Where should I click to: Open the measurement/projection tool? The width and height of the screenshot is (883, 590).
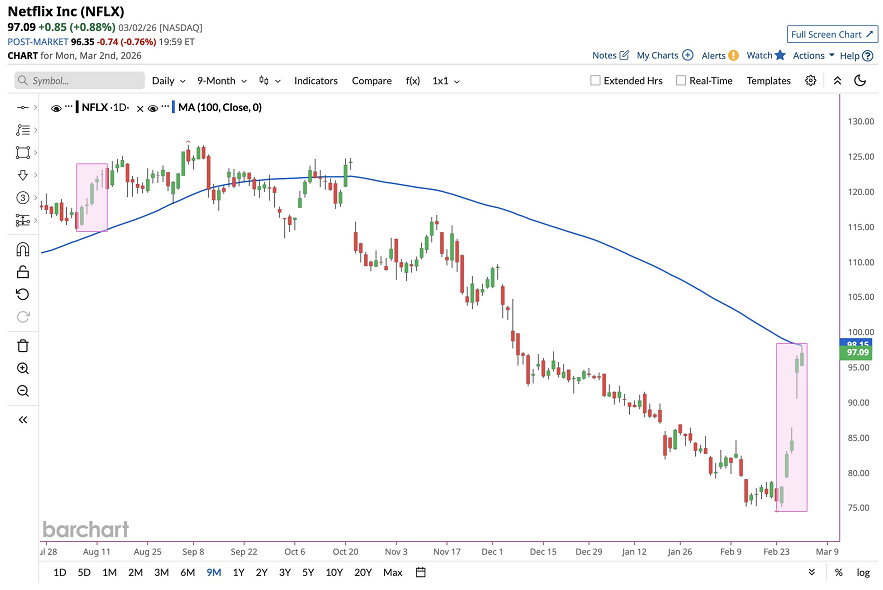[23, 220]
